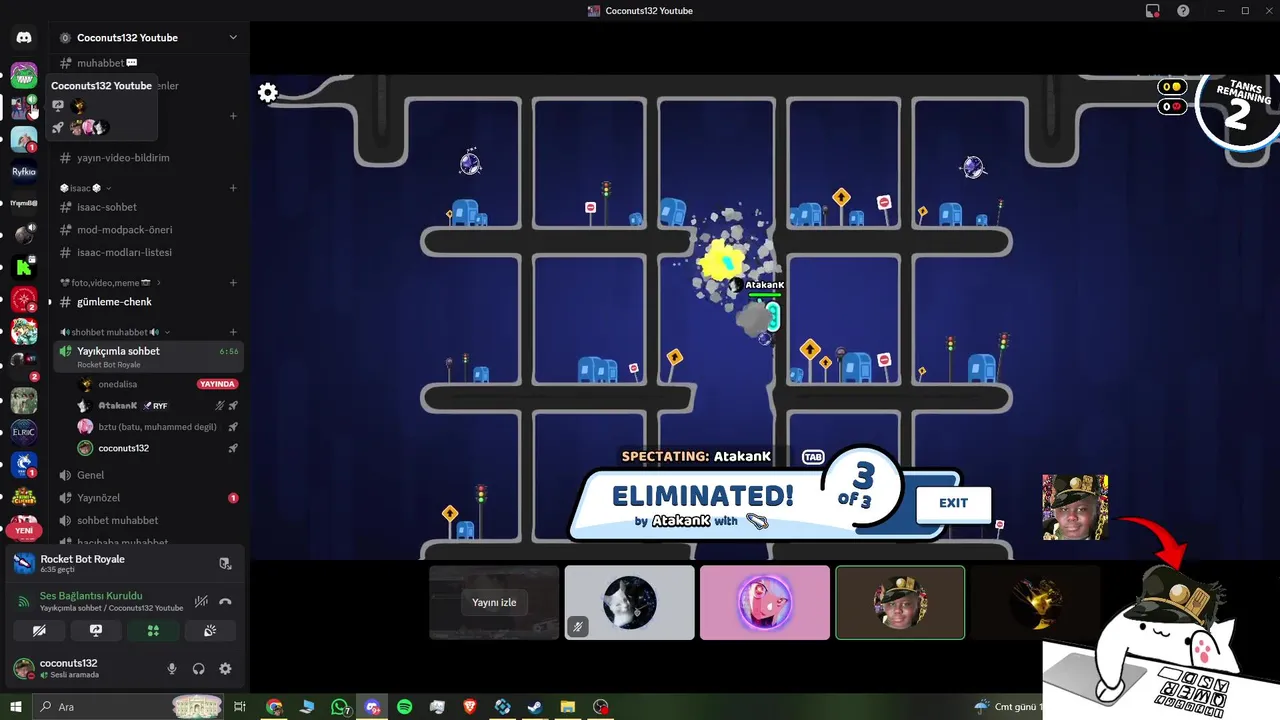The width and height of the screenshot is (1280, 720).
Task: Open yayın-video-bildirim channel
Action: [148, 158]
